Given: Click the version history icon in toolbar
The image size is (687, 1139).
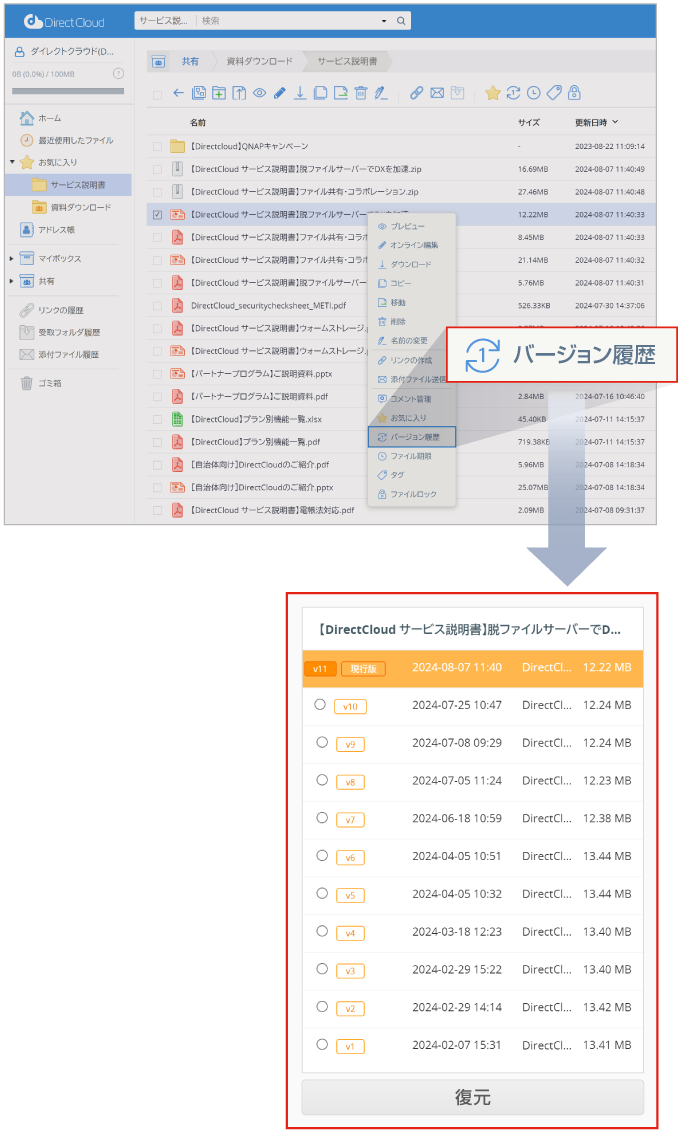Looking at the screenshot, I should click(x=513, y=93).
